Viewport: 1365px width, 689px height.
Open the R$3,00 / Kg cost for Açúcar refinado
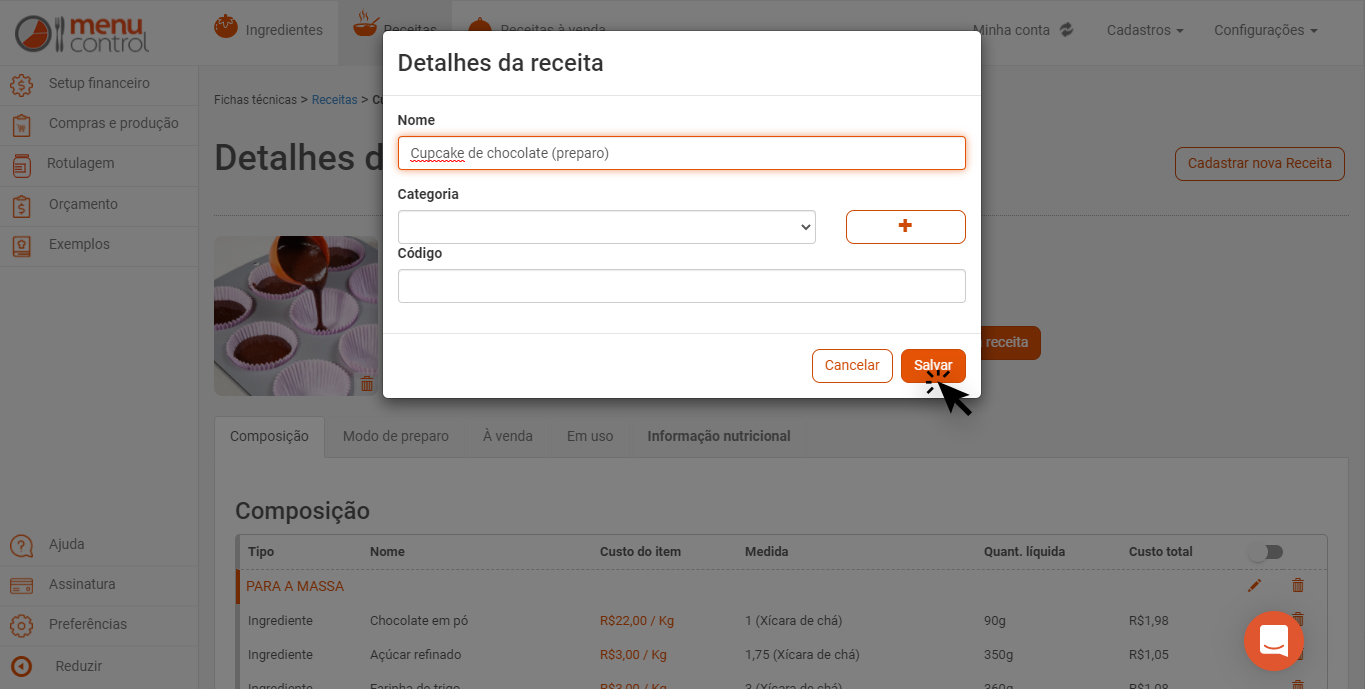[x=633, y=655]
